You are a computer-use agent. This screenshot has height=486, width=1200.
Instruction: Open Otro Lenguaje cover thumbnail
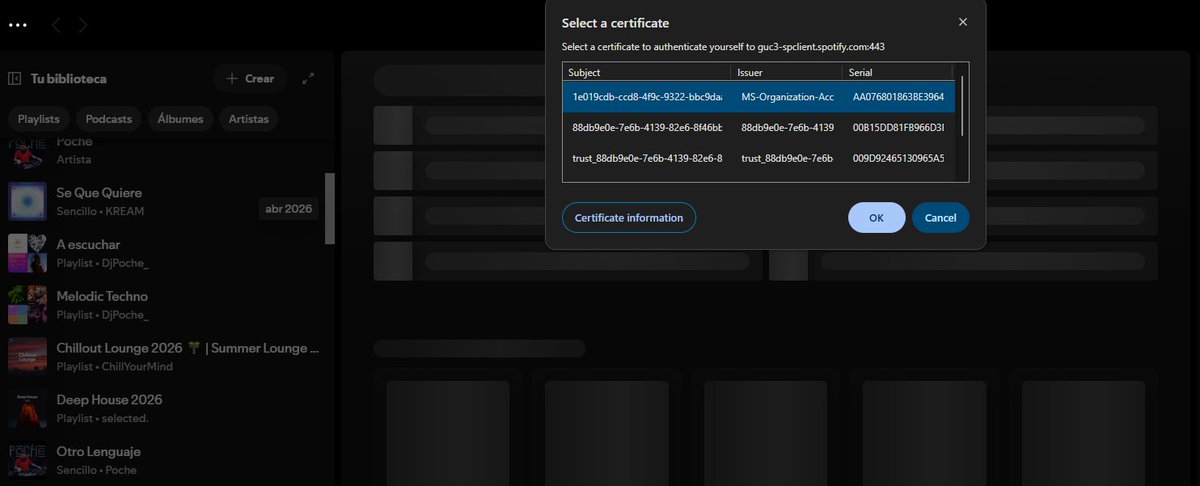(28, 460)
